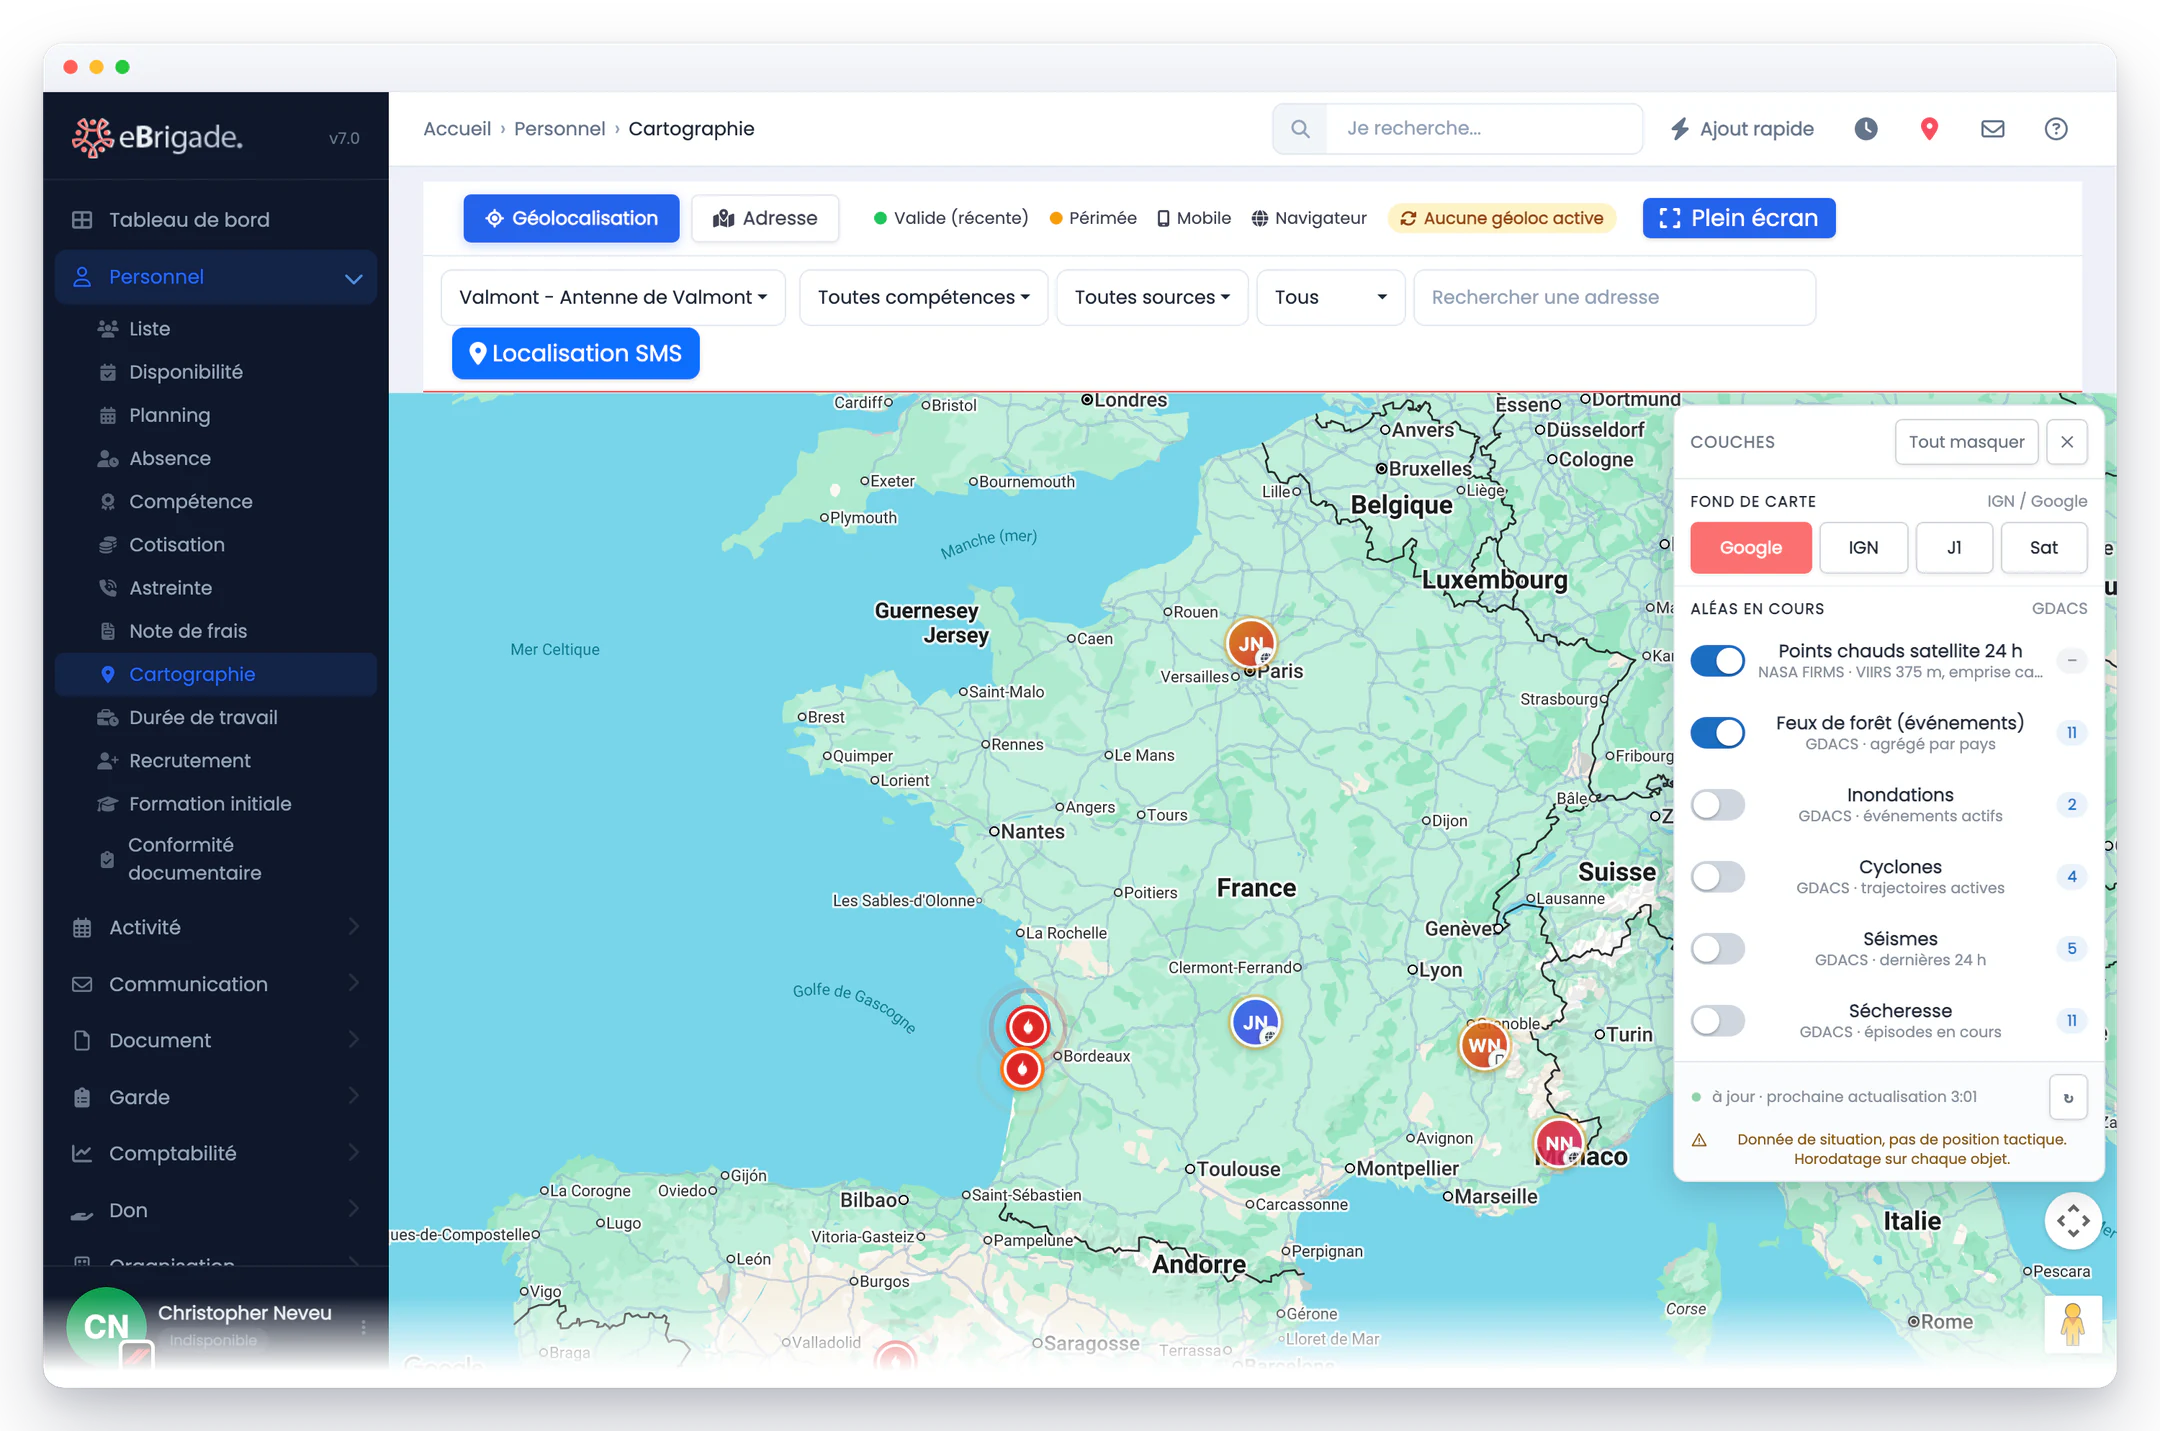Select Cartographie in the sidebar
Screen dimensions: 2160x1431
click(x=216, y=674)
